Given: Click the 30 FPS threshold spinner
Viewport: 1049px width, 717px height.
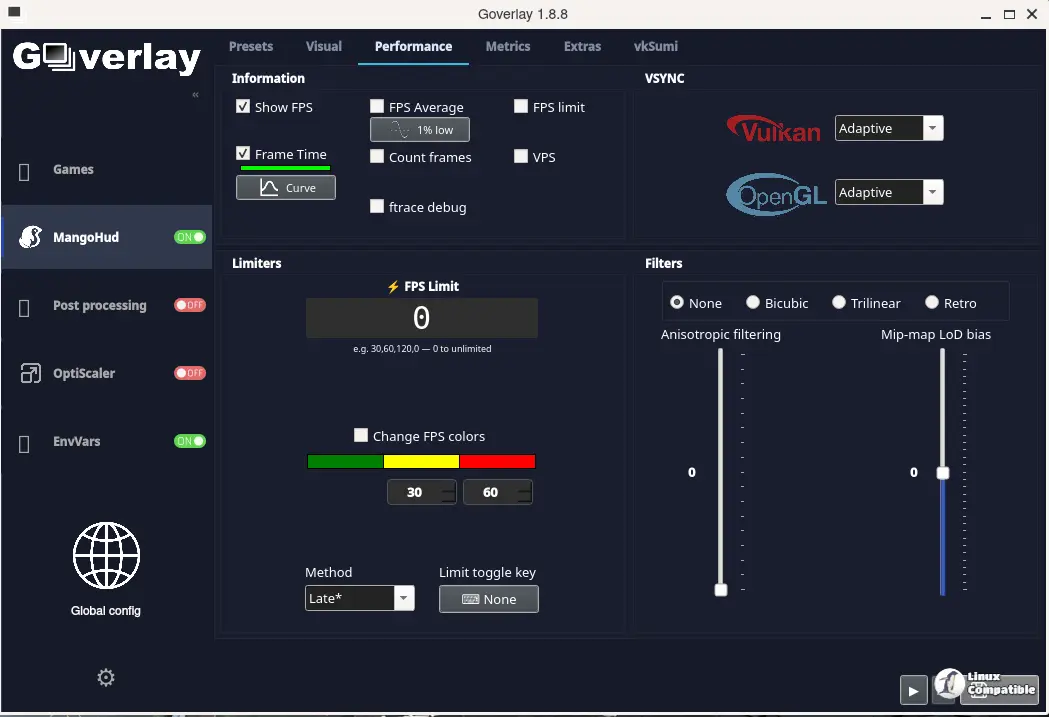Looking at the screenshot, I should click(x=421, y=492).
